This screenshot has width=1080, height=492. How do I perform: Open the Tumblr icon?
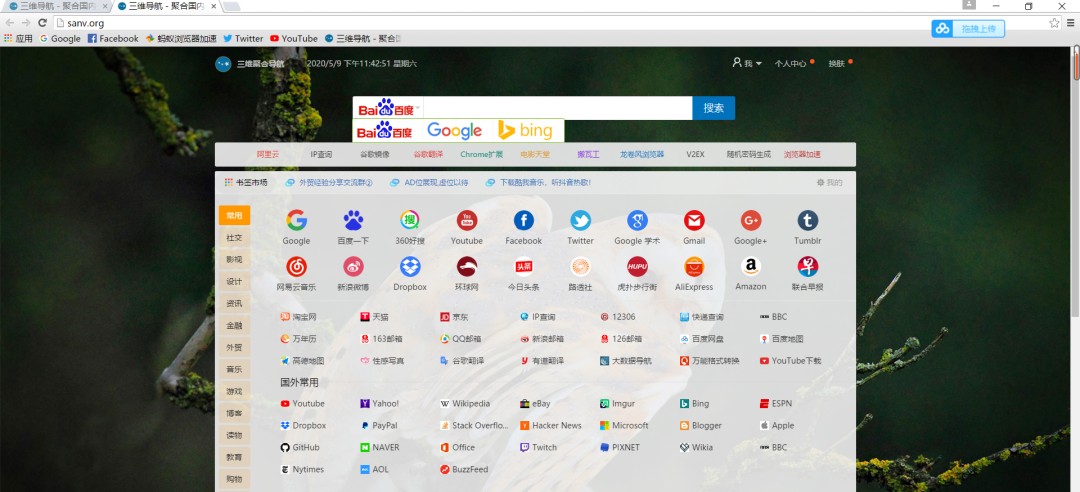click(808, 221)
